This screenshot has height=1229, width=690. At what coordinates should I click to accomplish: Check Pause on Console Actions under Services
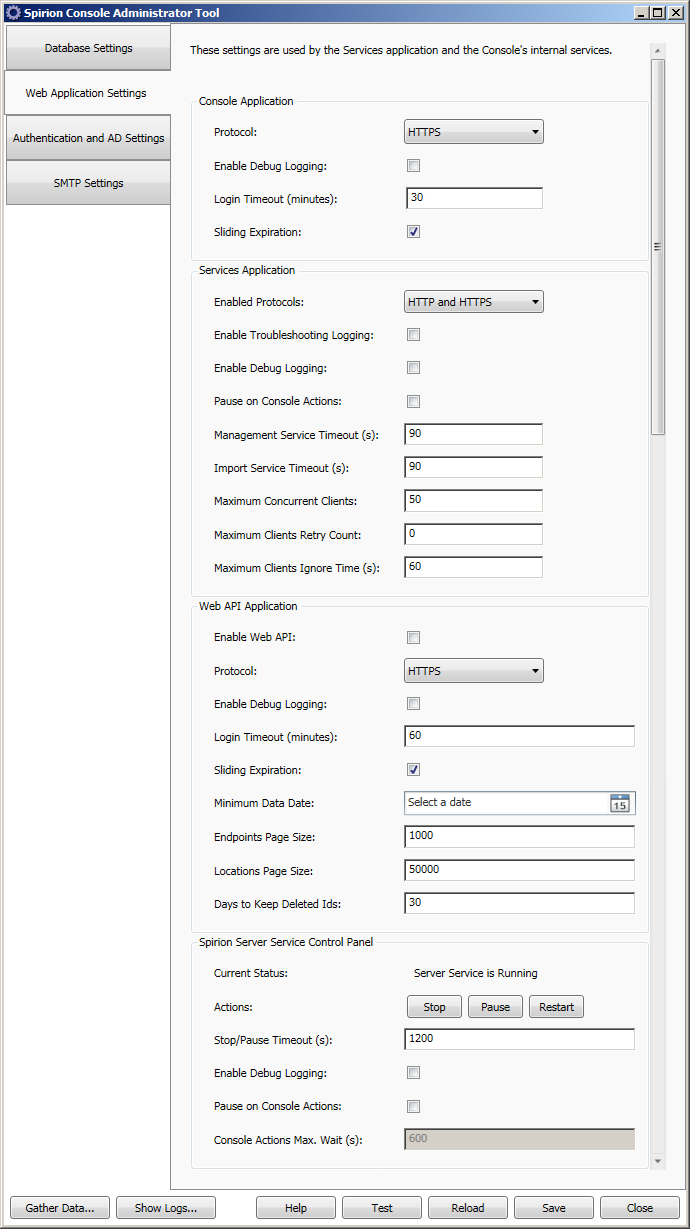pyautogui.click(x=413, y=402)
